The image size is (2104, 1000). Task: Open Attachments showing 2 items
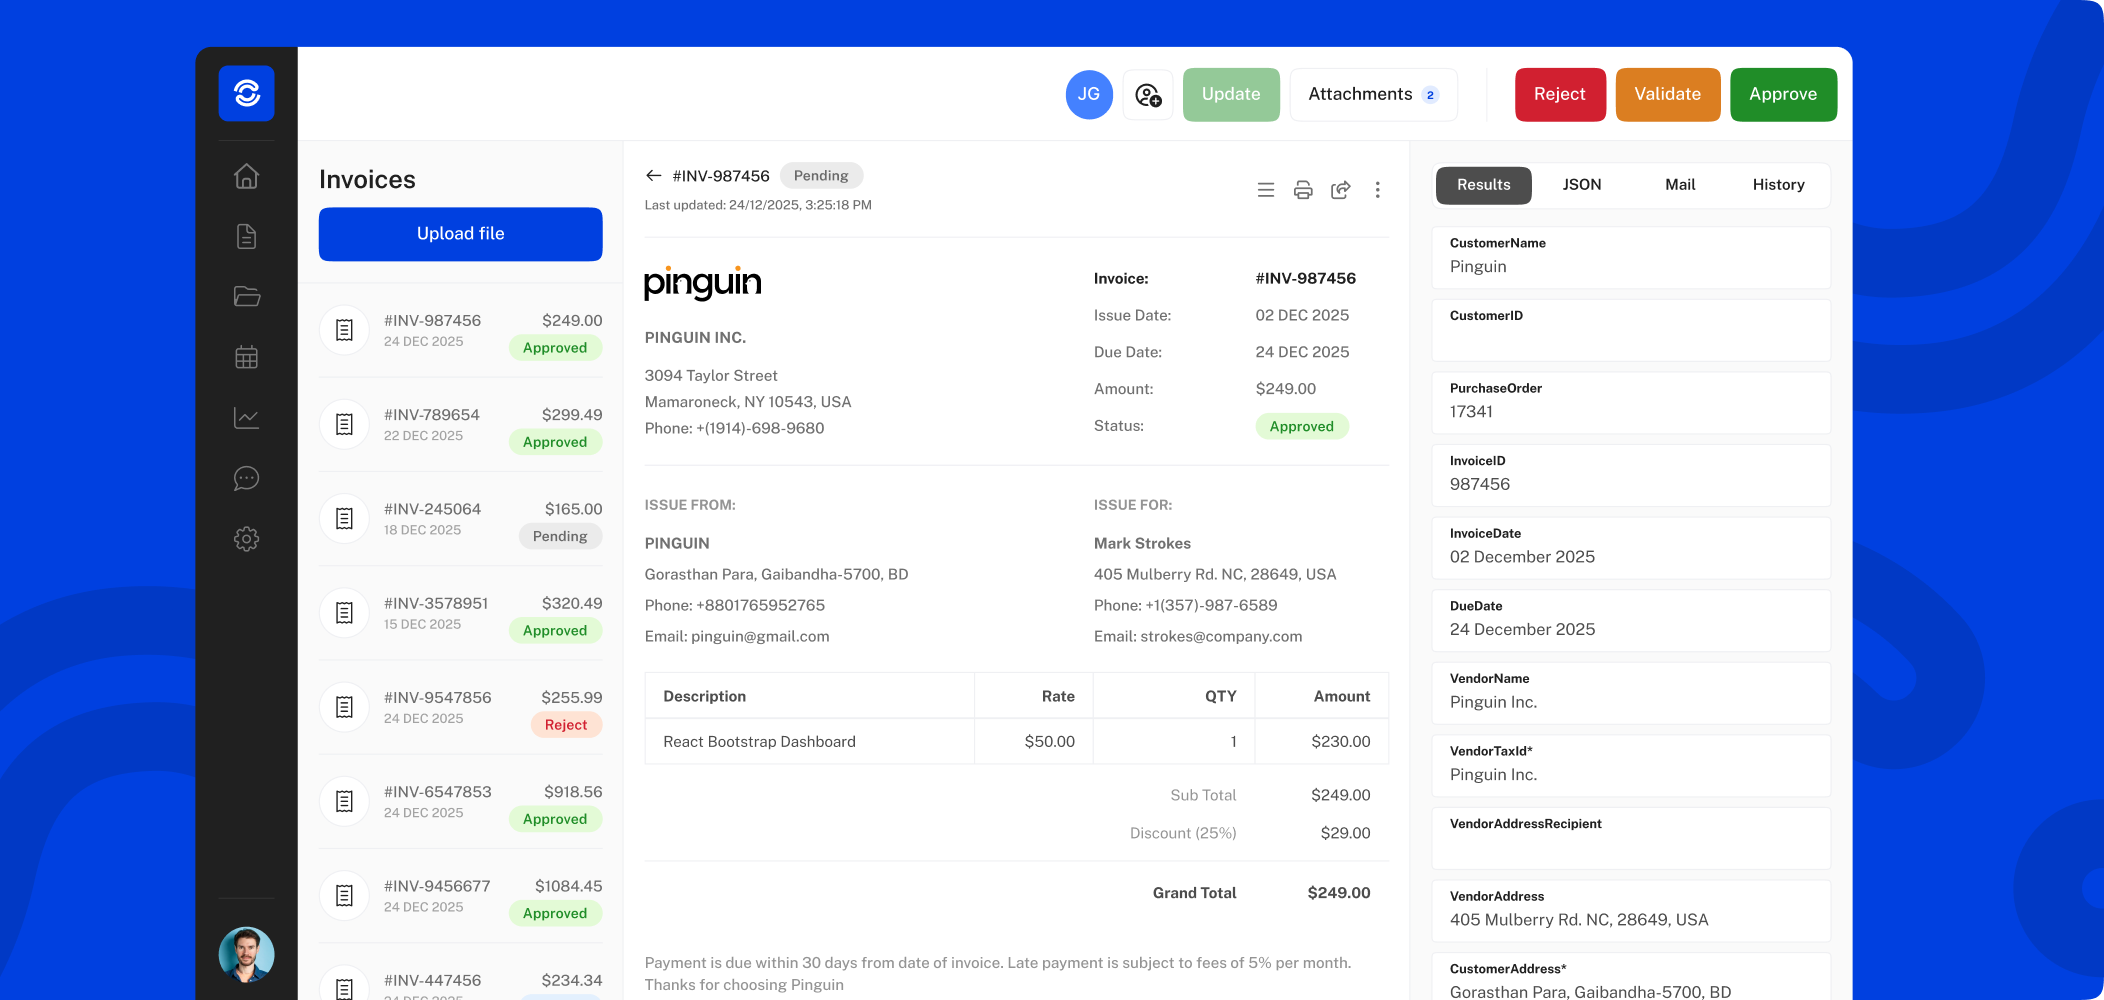click(1372, 94)
